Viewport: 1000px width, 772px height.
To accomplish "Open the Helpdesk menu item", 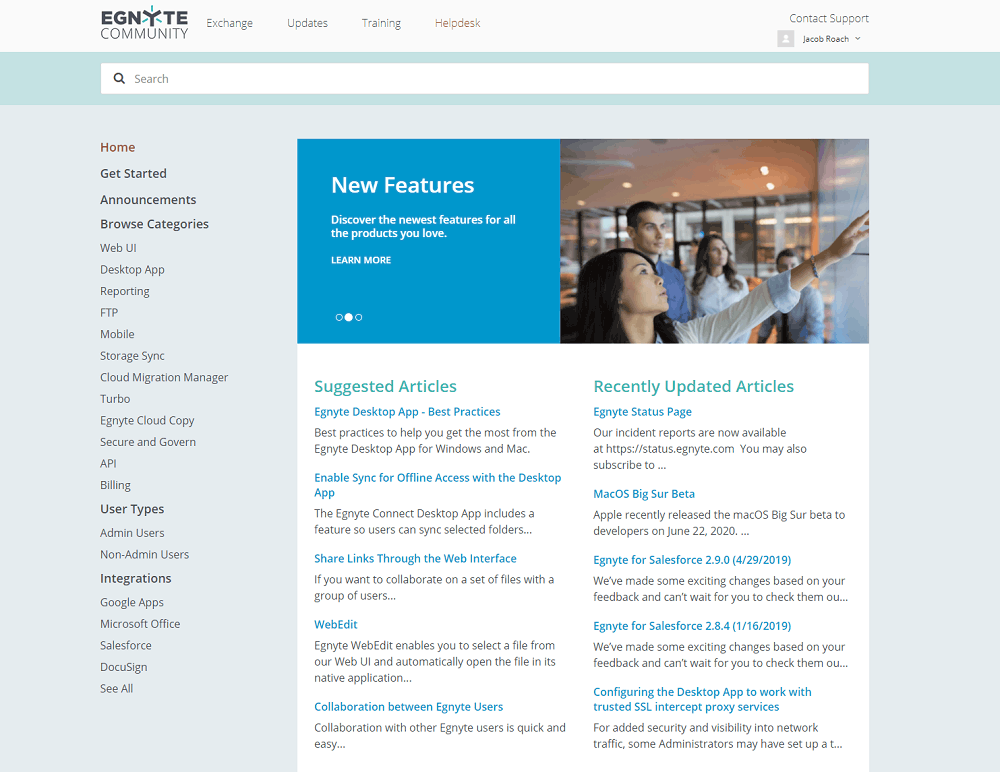I will (x=457, y=23).
